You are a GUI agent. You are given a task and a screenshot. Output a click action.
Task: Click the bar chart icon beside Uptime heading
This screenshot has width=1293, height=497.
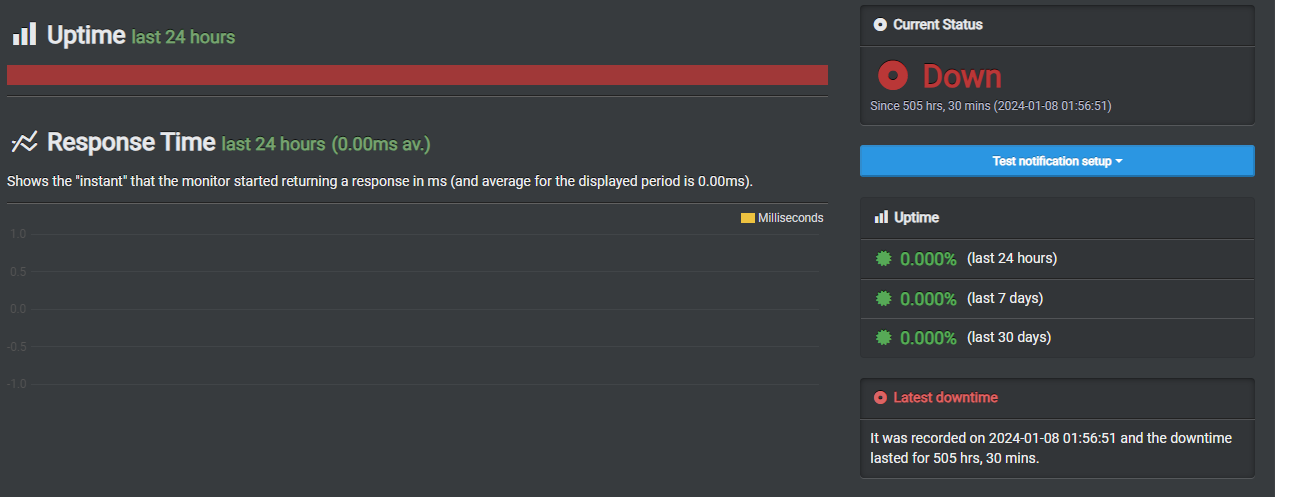[24, 35]
